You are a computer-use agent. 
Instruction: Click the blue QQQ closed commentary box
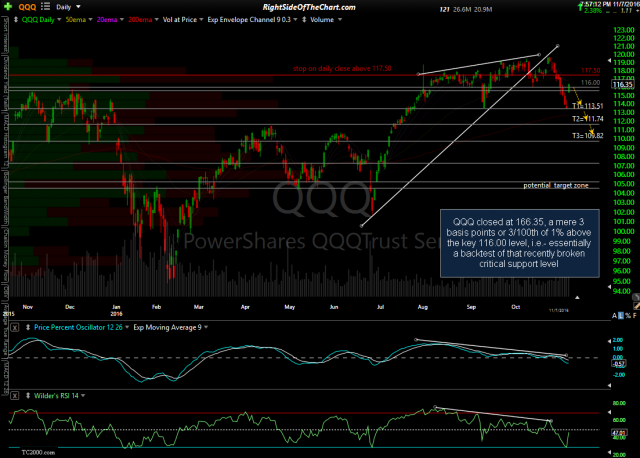[520, 243]
